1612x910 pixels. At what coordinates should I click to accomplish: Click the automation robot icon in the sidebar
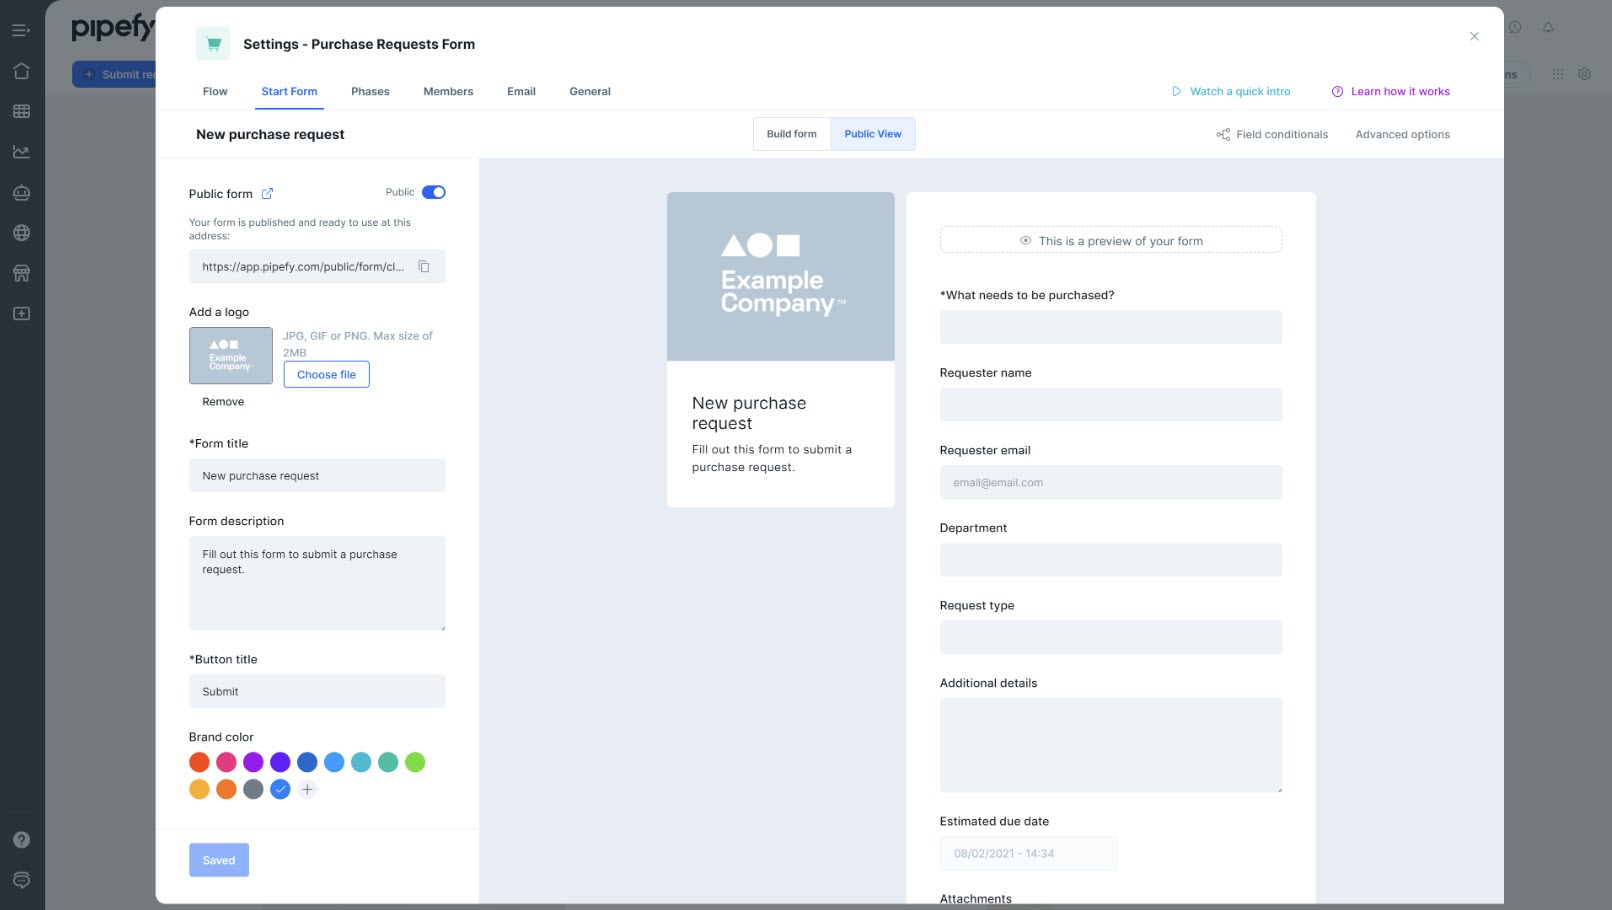(x=21, y=192)
